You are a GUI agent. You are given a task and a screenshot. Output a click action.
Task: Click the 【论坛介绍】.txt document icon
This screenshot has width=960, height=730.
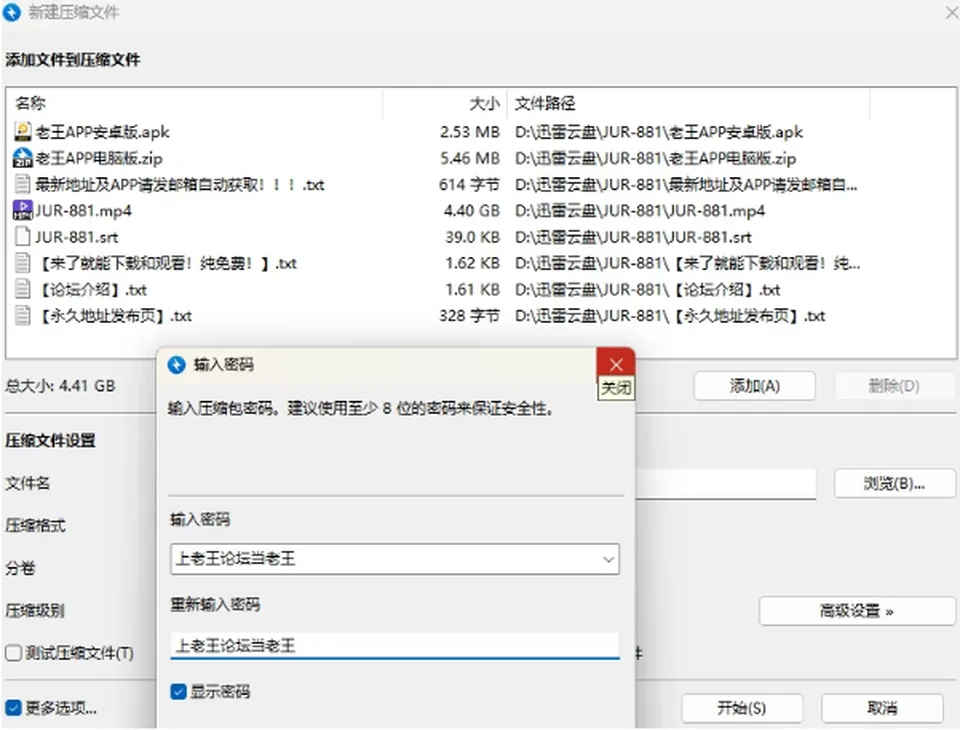pos(23,290)
